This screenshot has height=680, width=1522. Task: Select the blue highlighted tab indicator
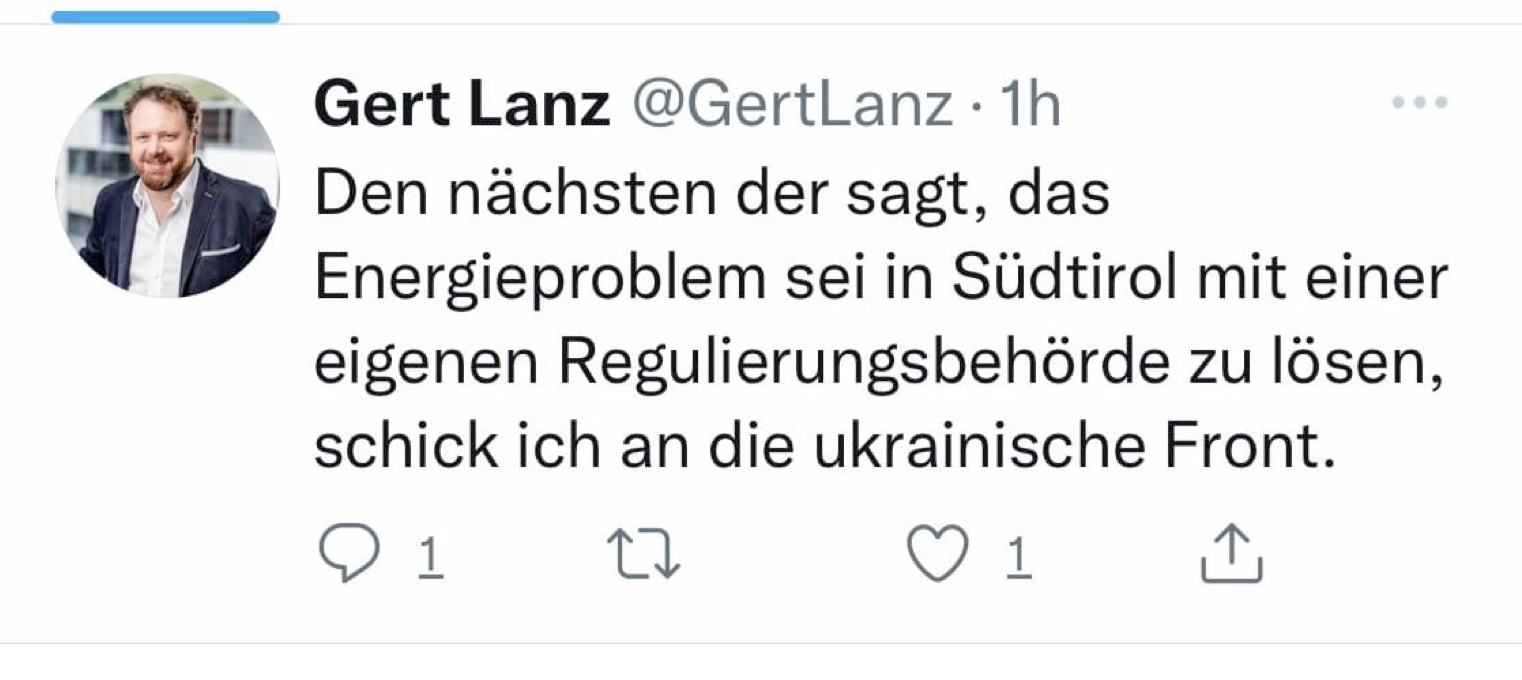[165, 17]
